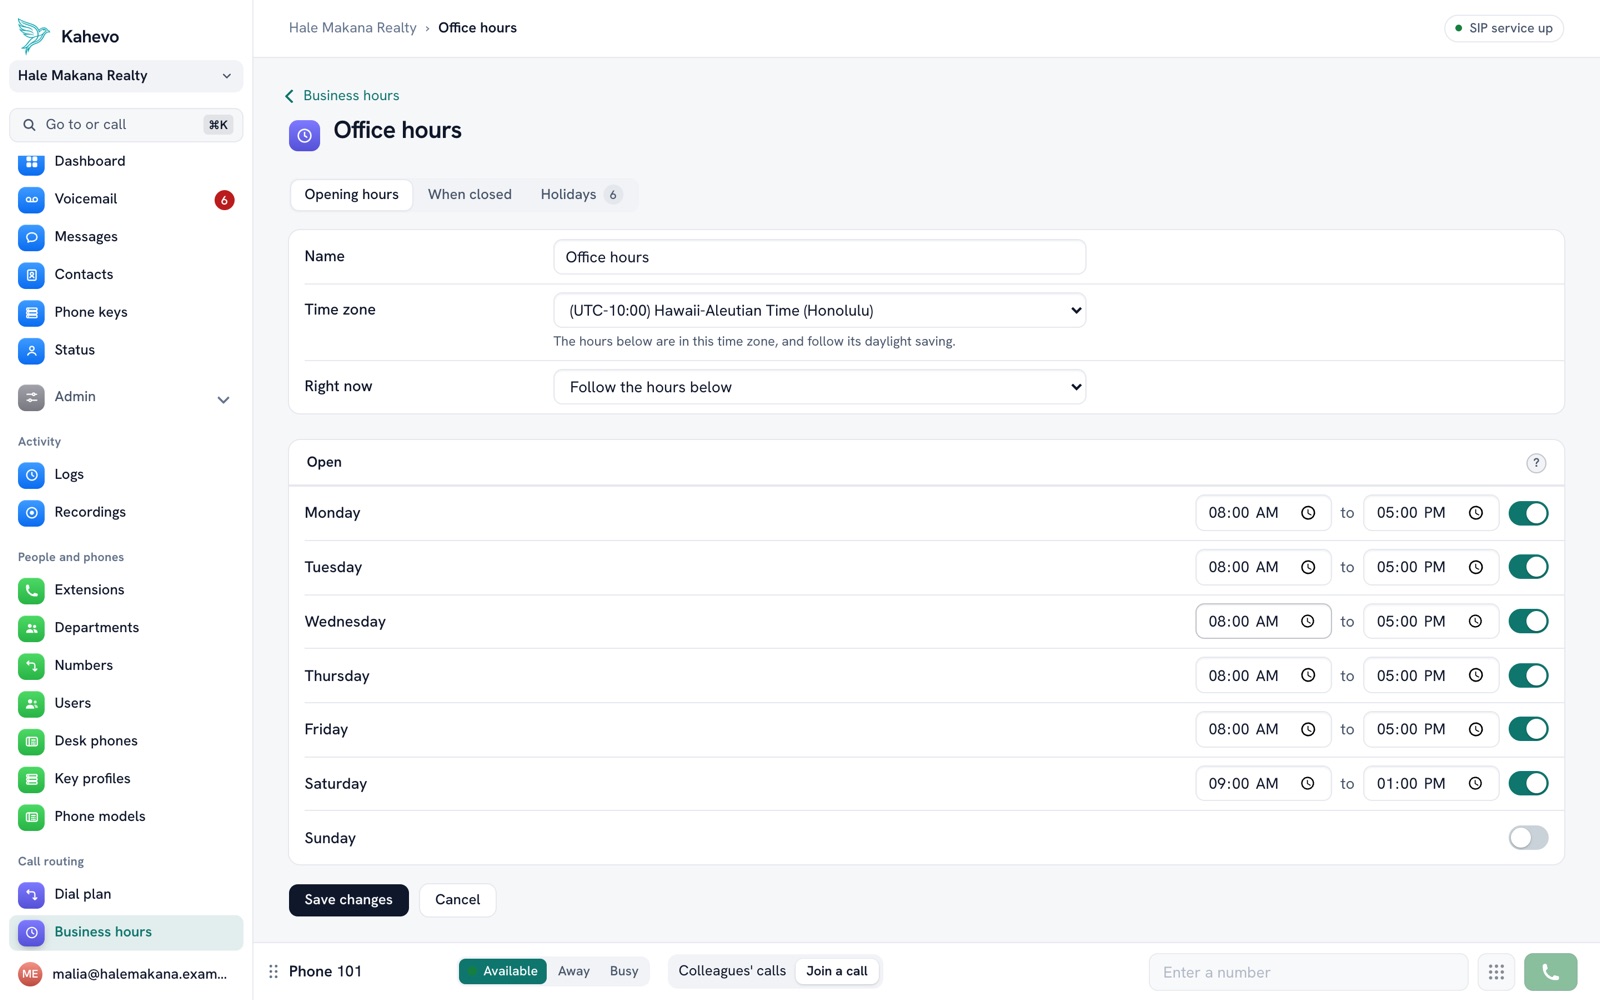Turn off Saturday opening hours
1600x1000 pixels.
pyautogui.click(x=1528, y=783)
